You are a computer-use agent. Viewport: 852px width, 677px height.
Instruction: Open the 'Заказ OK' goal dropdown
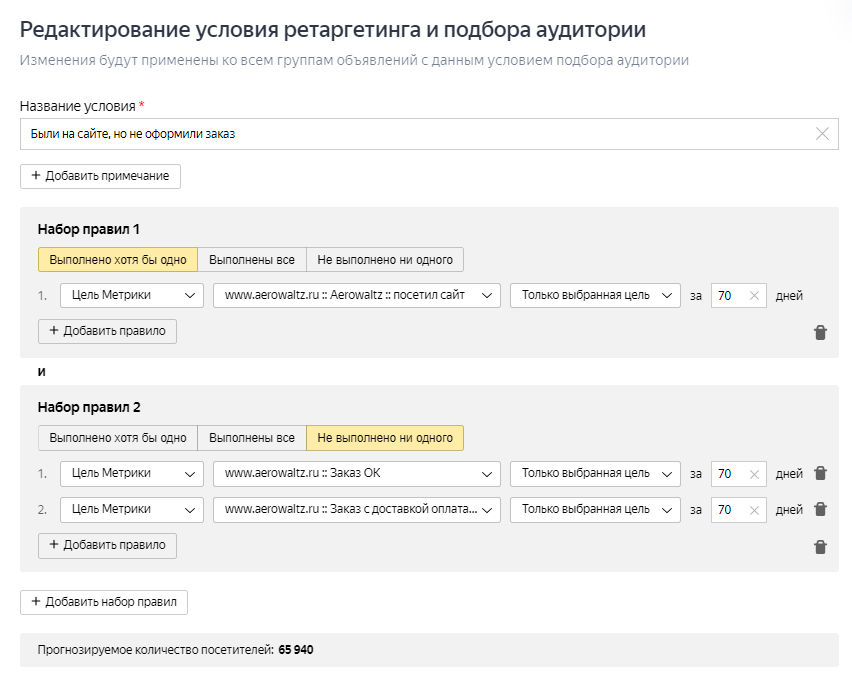point(356,474)
